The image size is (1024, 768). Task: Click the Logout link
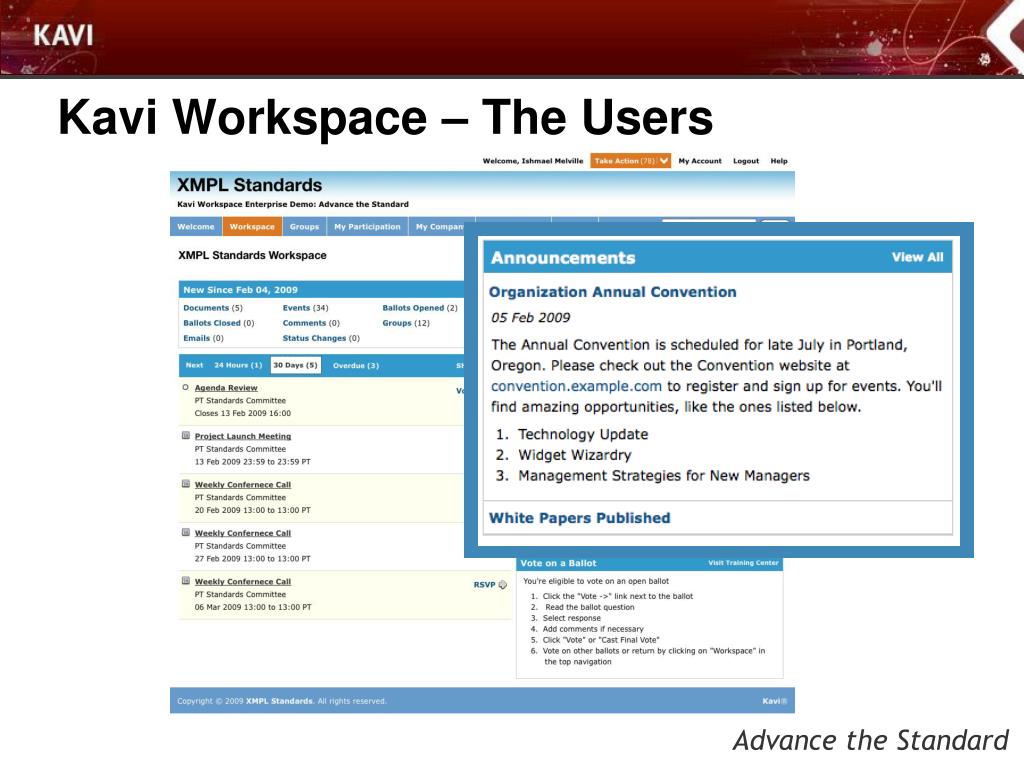pyautogui.click(x=746, y=161)
